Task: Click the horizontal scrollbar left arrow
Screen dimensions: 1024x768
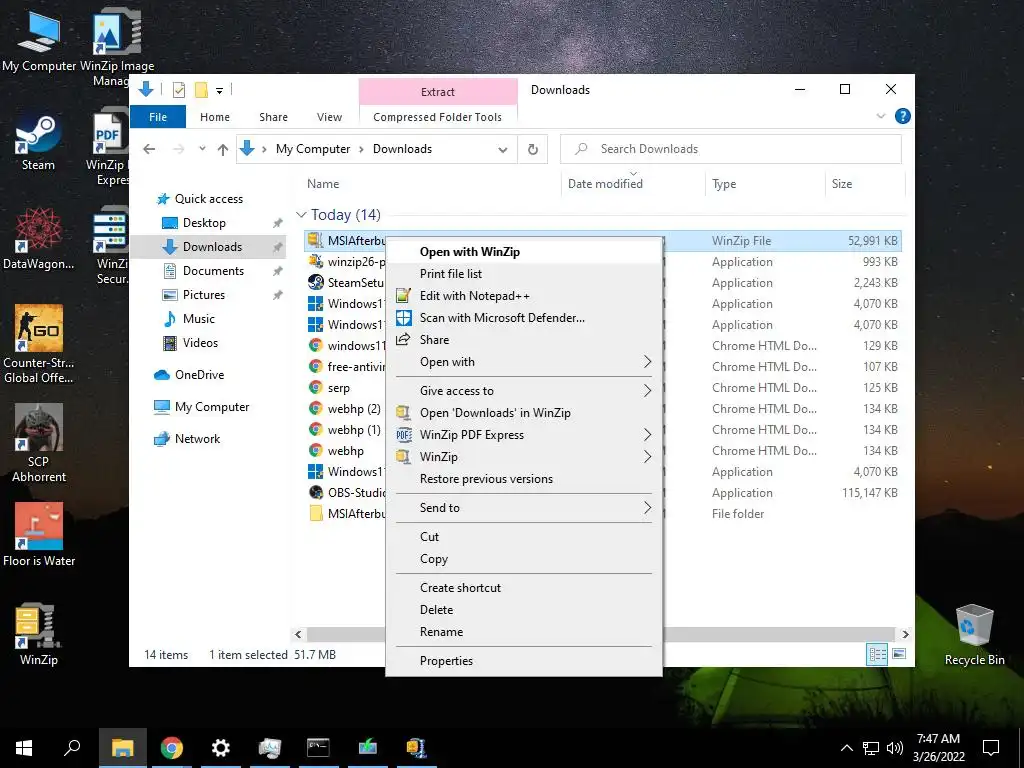Action: pyautogui.click(x=298, y=634)
